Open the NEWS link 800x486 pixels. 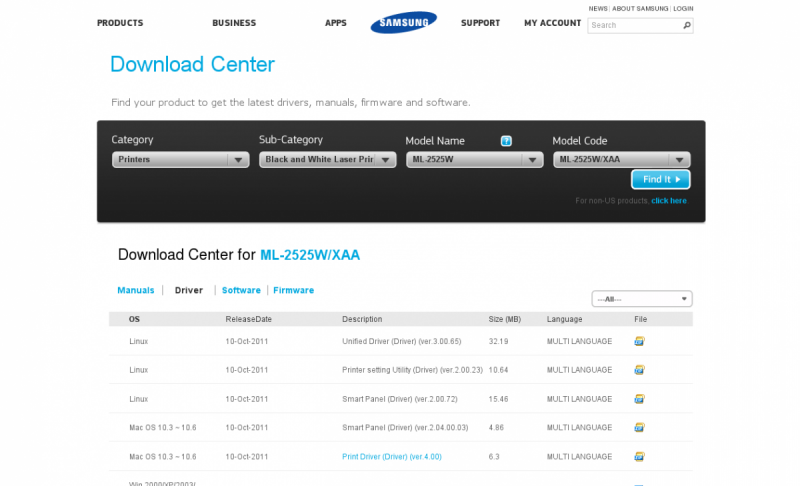(x=598, y=9)
